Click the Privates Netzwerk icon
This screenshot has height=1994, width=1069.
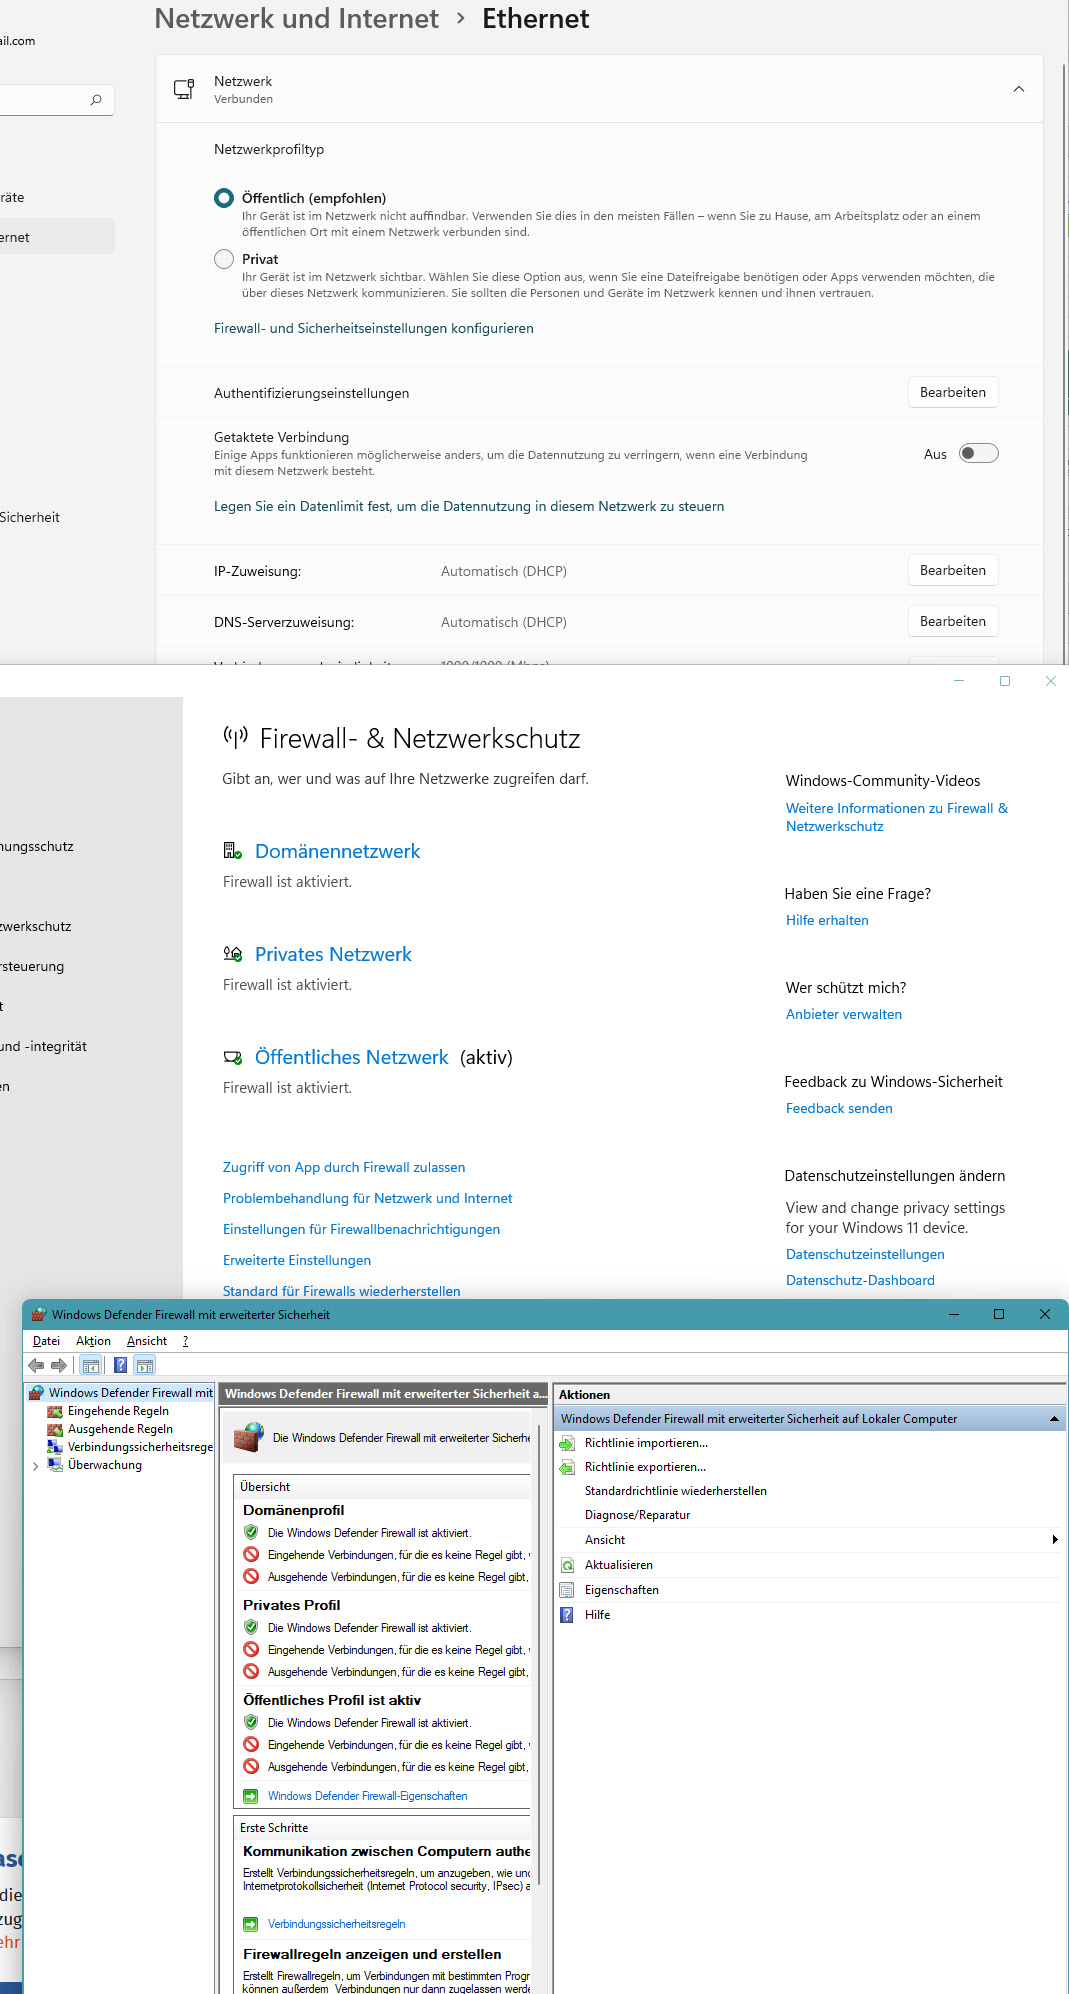tap(232, 954)
